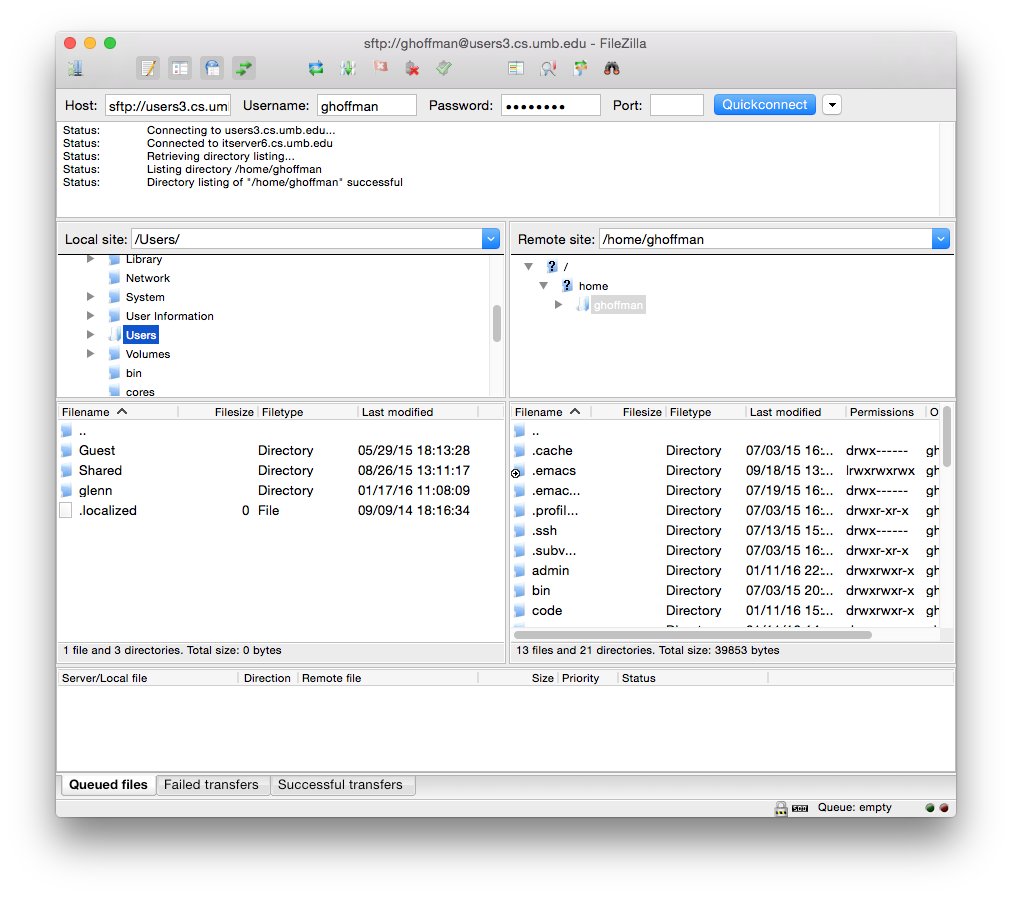Expand the System folder in local tree
Screen dimensions: 1012x897
point(90,297)
